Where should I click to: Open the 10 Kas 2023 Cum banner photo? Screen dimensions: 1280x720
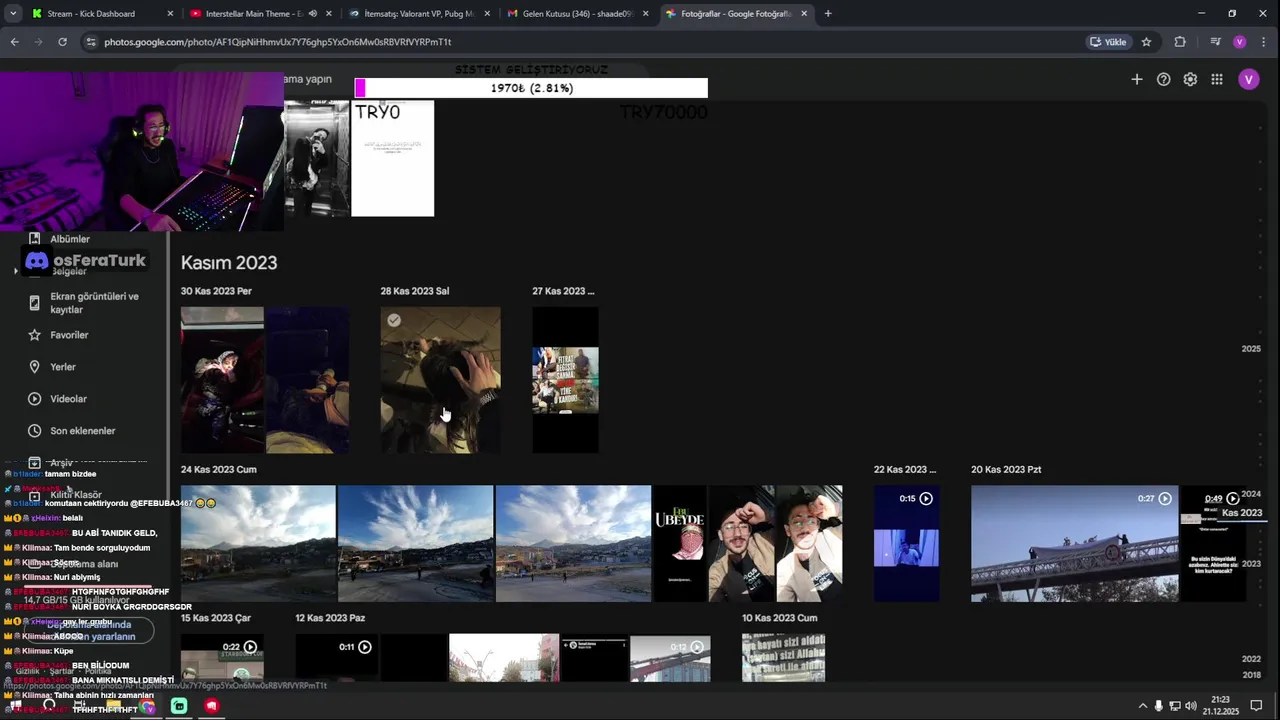tap(783, 658)
